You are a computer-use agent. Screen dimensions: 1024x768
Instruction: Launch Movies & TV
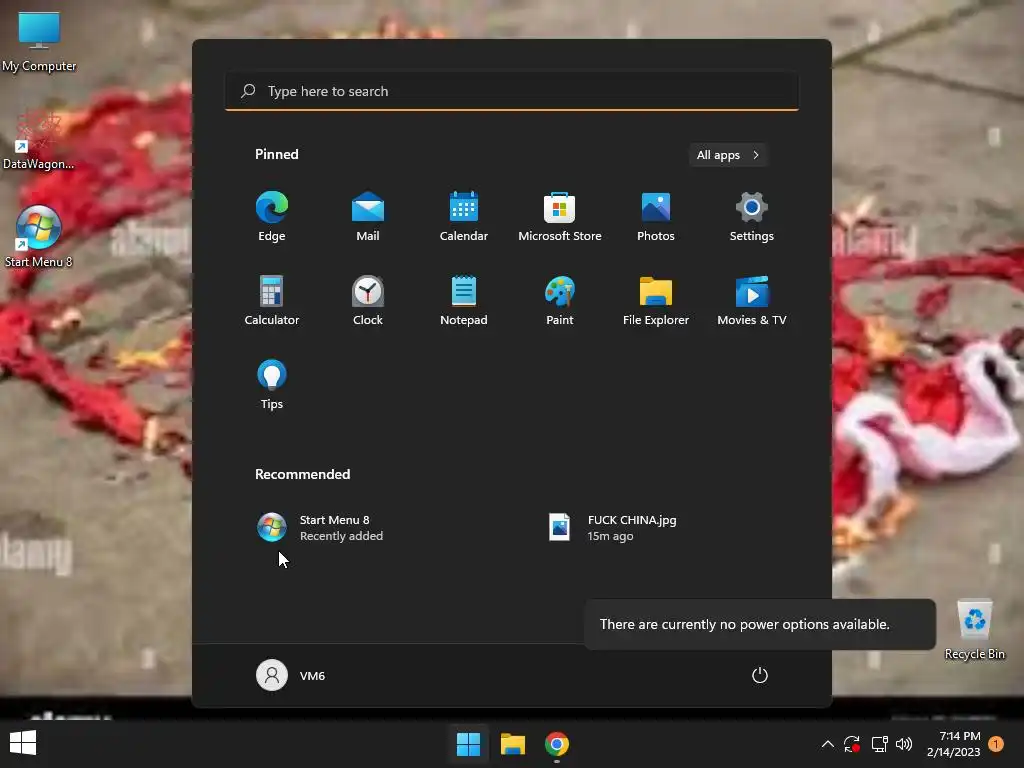752,300
